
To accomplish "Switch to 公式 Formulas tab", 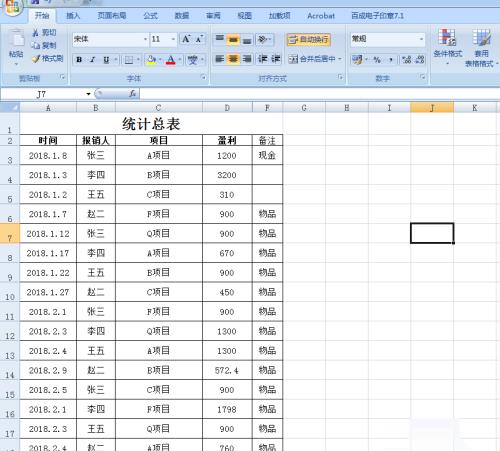I will click(x=150, y=16).
